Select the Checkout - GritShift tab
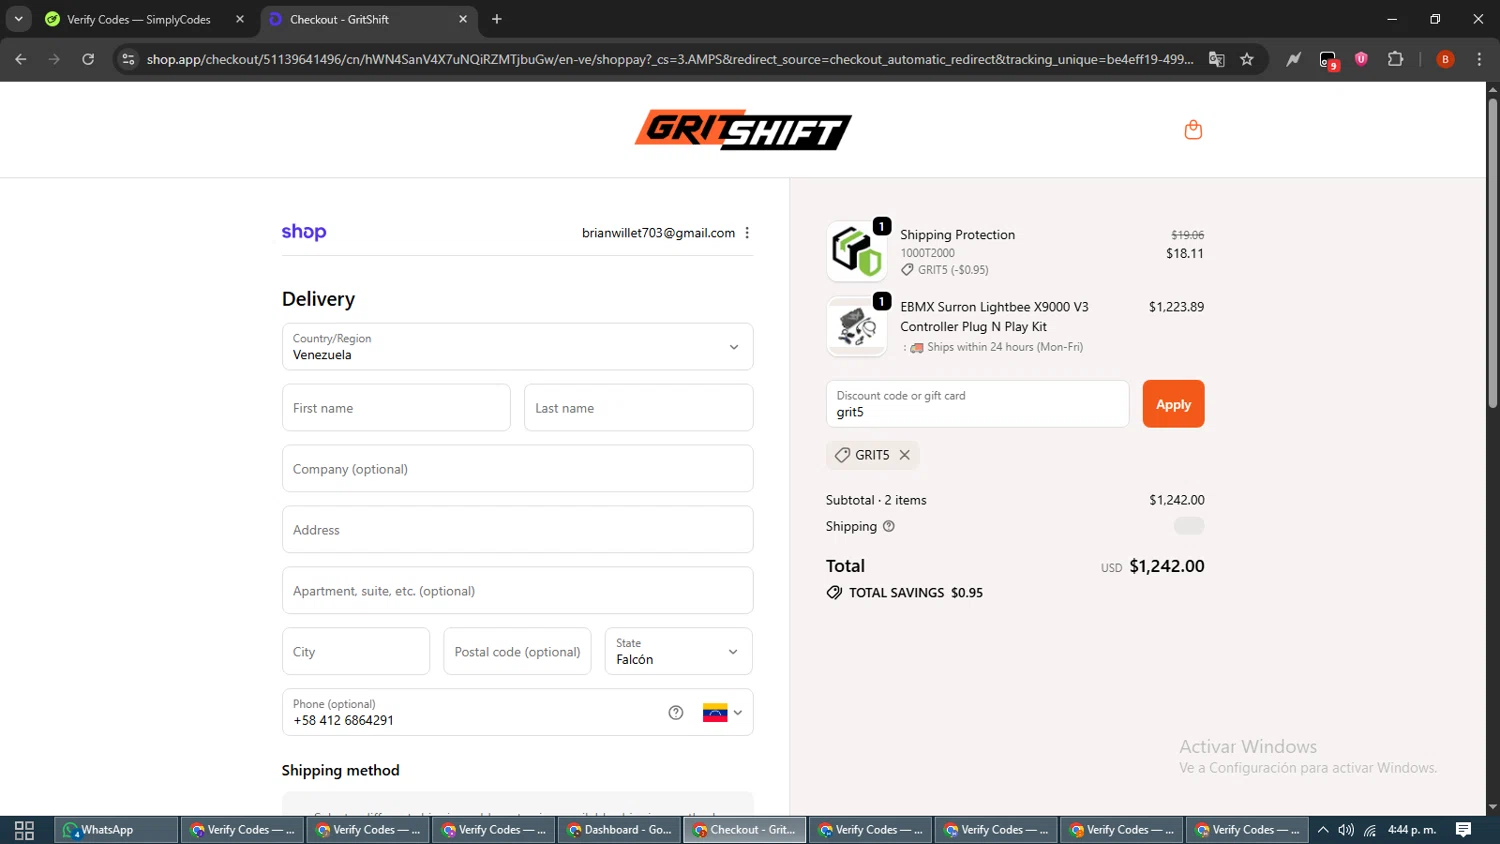 click(340, 19)
